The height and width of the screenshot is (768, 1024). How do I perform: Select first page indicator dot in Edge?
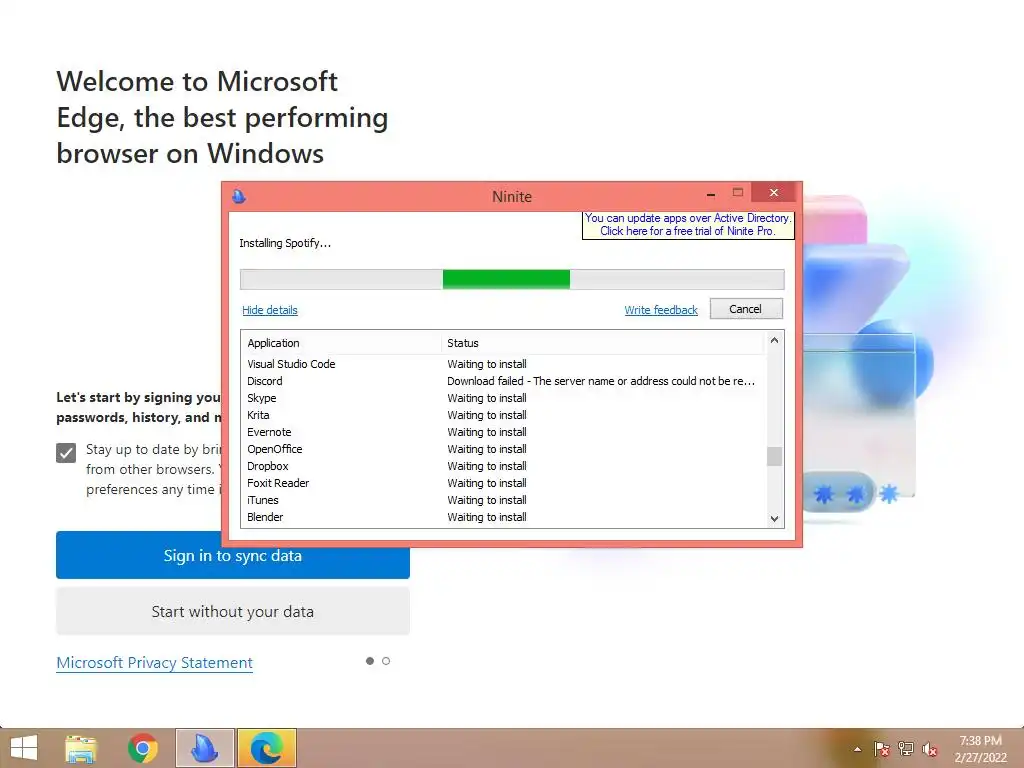(370, 661)
